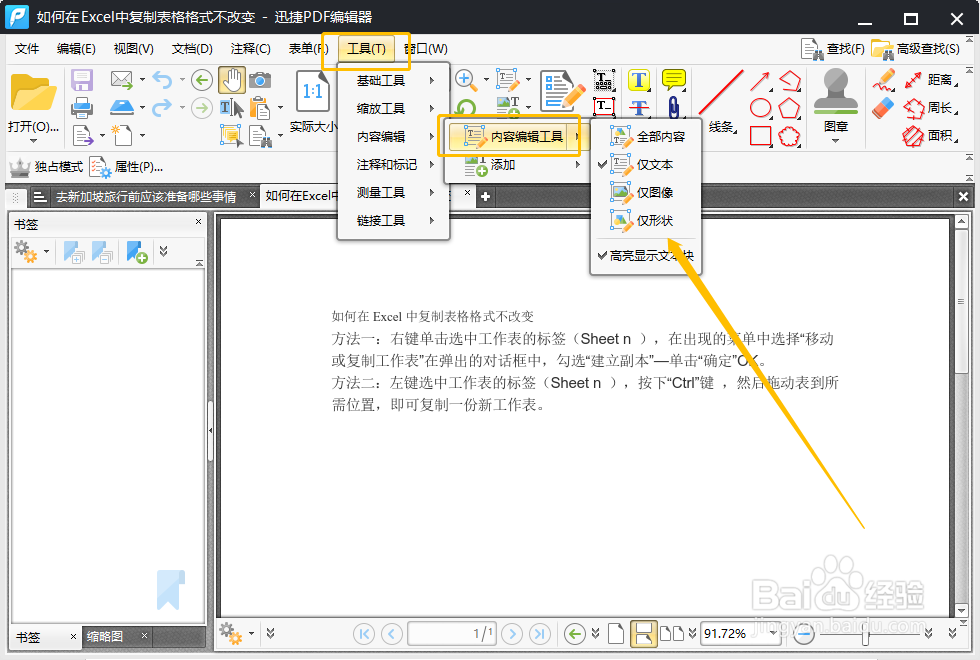Click 属性(P) properties button
980x660 pixels.
point(127,167)
